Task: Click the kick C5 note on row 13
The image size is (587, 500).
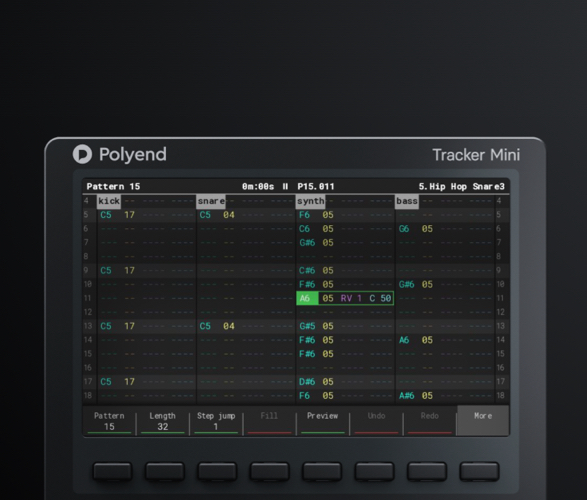Action: point(106,326)
